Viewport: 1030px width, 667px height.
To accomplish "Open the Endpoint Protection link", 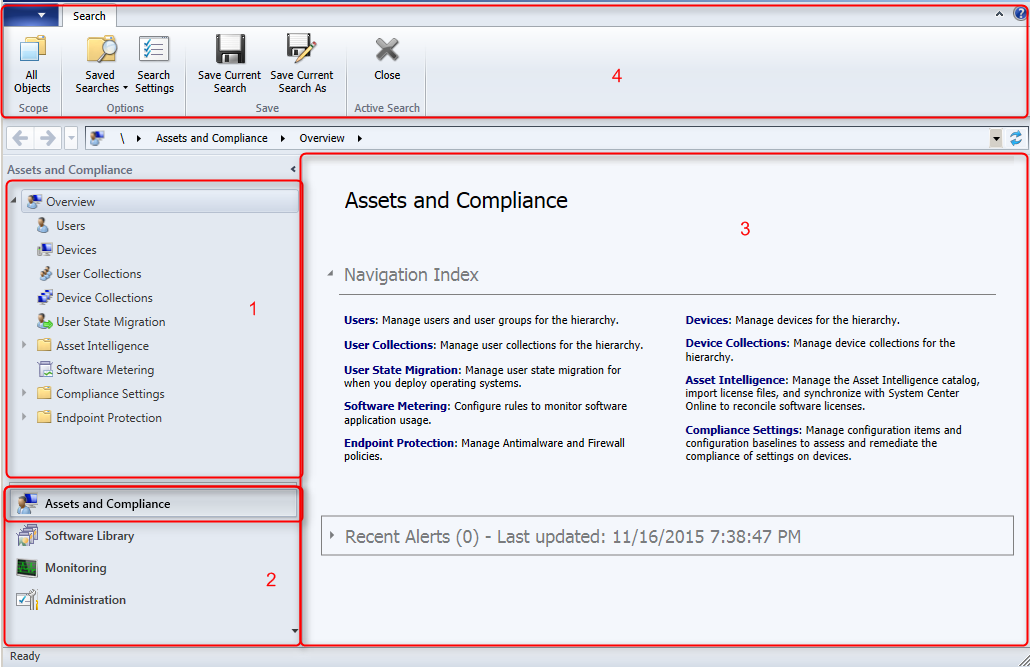I will (x=399, y=443).
